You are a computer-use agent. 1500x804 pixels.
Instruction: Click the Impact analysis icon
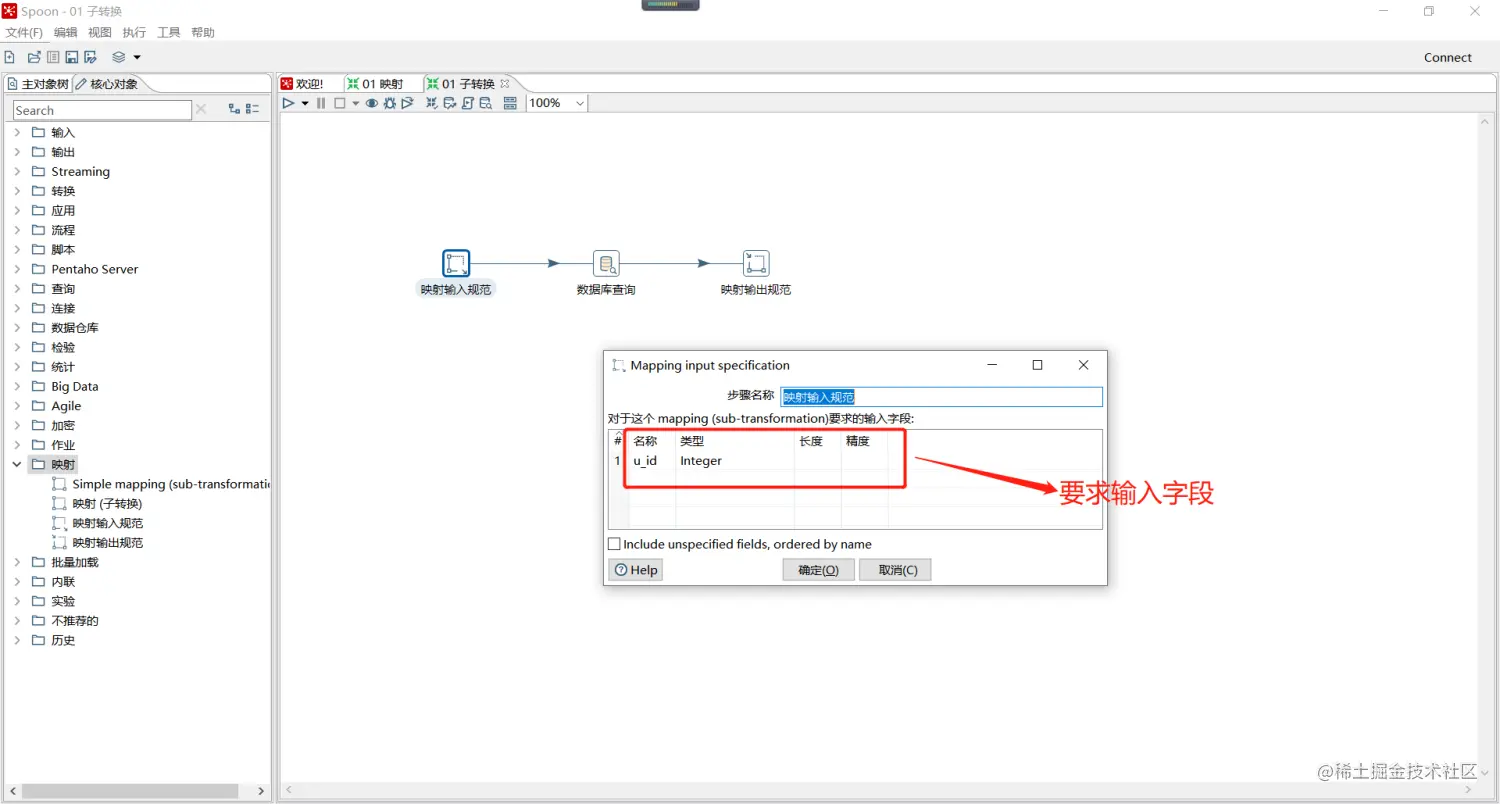point(450,103)
